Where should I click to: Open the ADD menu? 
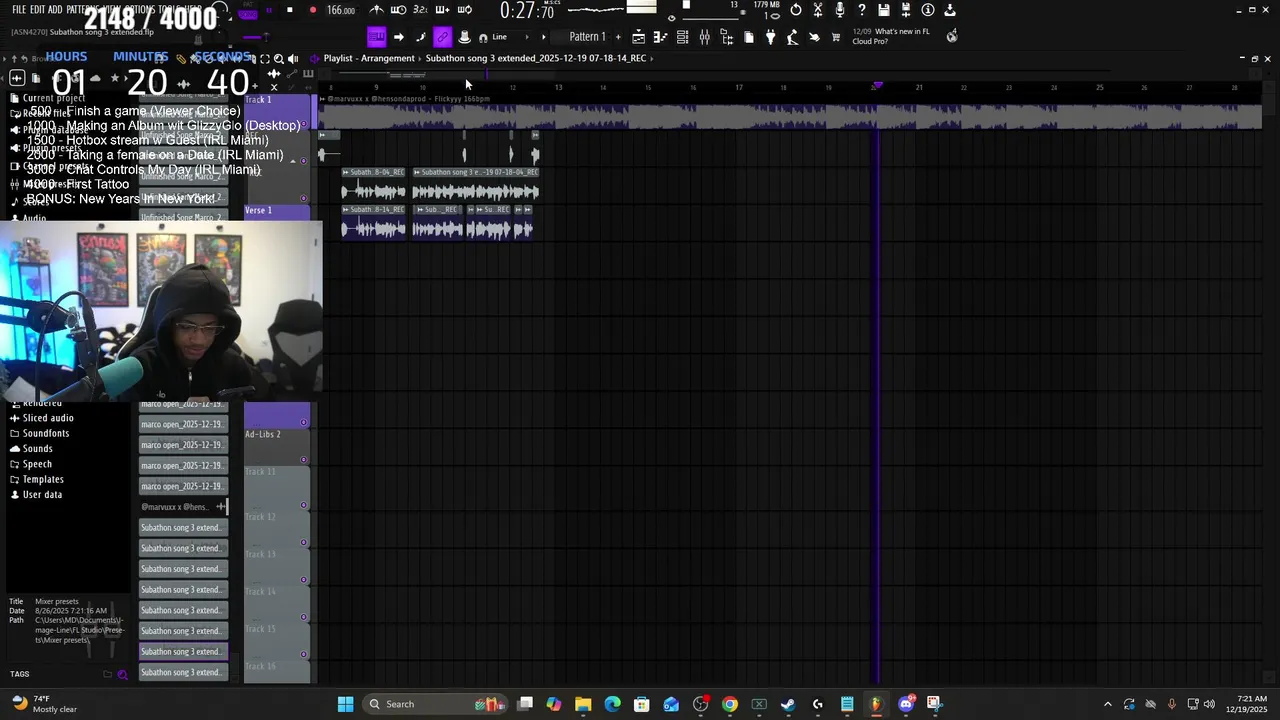[x=55, y=10]
